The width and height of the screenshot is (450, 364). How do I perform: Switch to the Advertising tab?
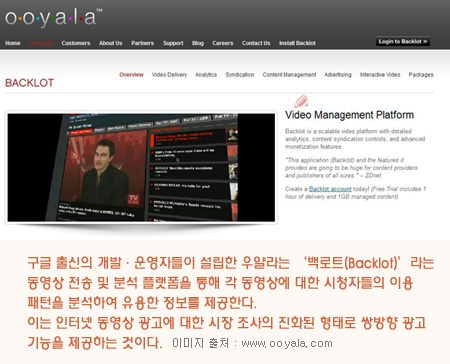pyautogui.click(x=338, y=75)
